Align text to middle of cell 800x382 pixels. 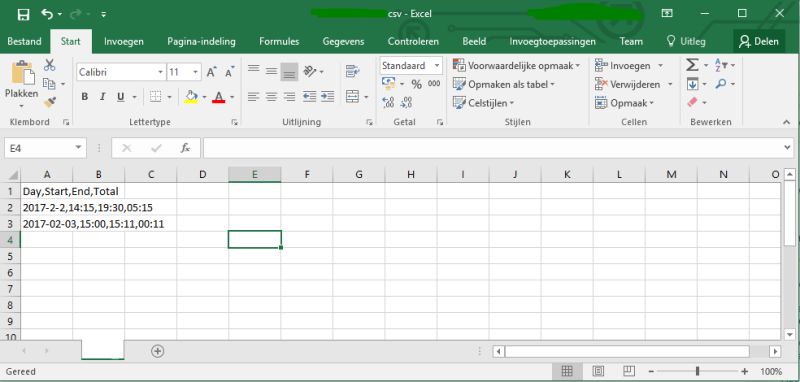[271, 71]
